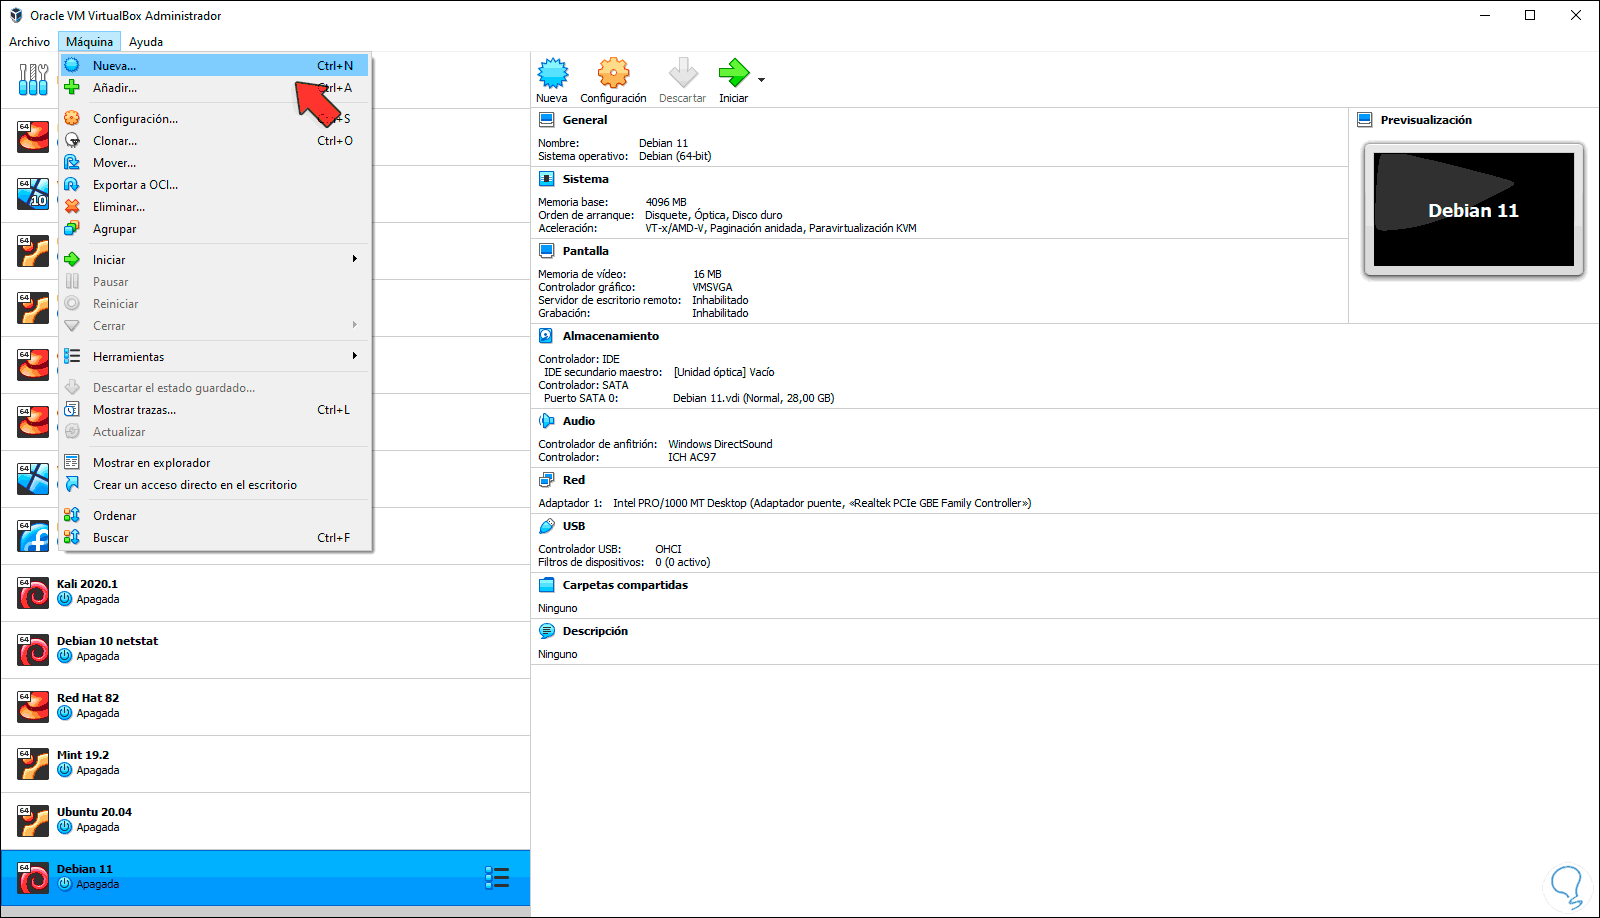Click the Debian 11 preview thumbnail

point(1474,209)
